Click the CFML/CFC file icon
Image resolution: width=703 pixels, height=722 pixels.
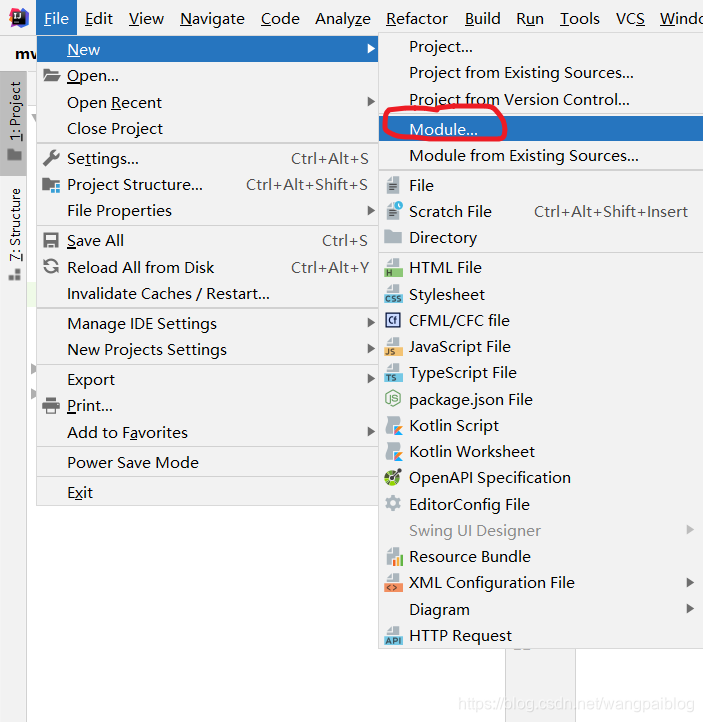[393, 320]
